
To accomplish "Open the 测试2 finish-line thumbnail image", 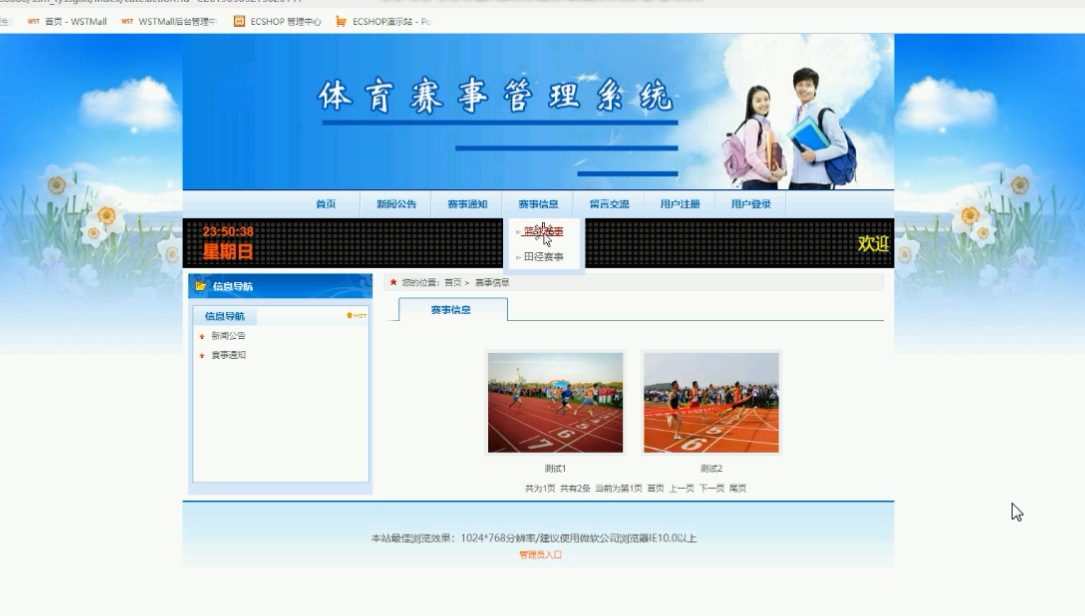I will pyautogui.click(x=711, y=403).
